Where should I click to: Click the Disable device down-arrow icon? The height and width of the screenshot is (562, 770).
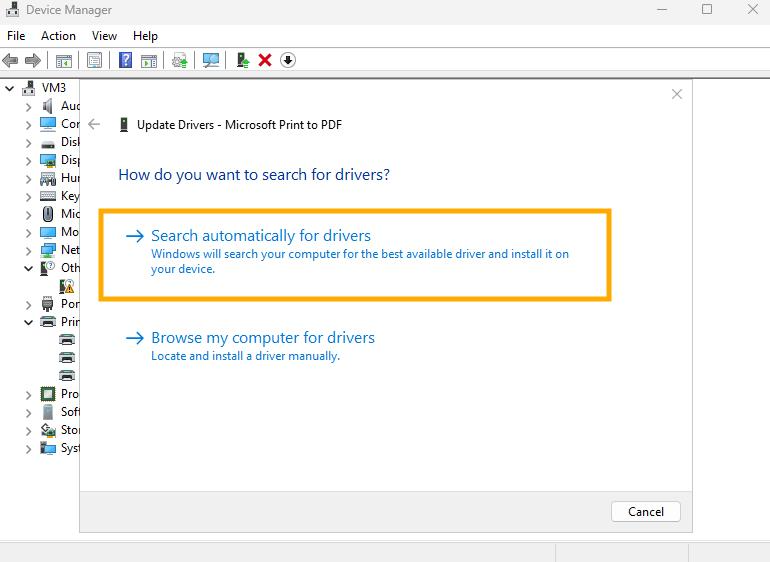pyautogui.click(x=288, y=60)
